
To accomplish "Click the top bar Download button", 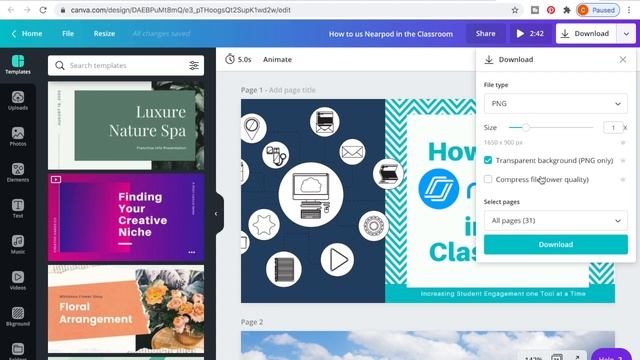I will pyautogui.click(x=586, y=33).
